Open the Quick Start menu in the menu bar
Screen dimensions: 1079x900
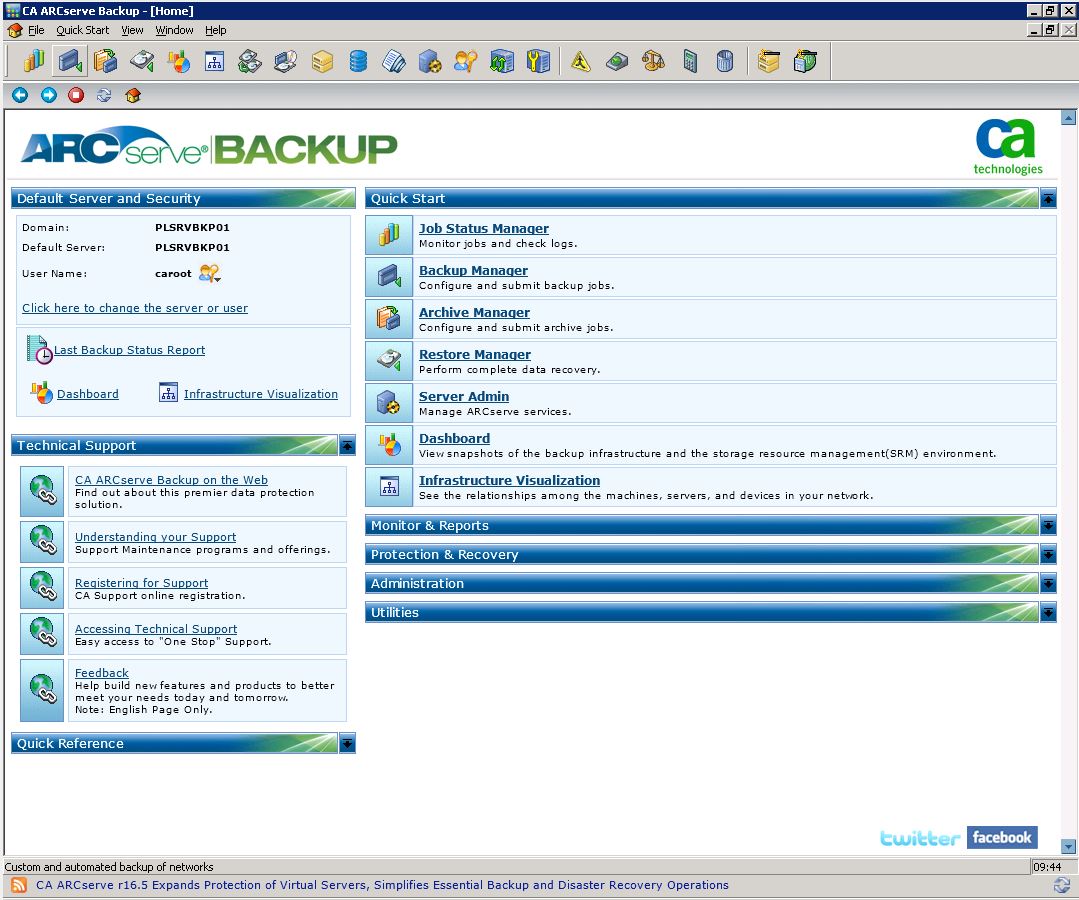(82, 30)
